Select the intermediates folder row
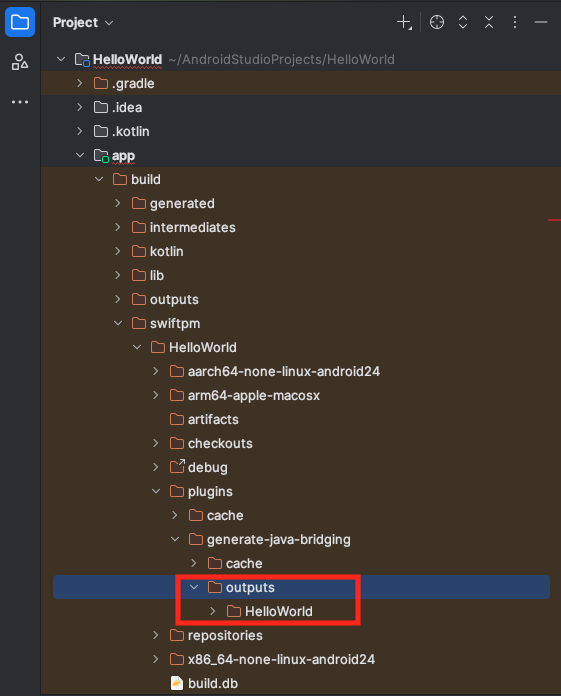561x696 pixels. pos(301,227)
